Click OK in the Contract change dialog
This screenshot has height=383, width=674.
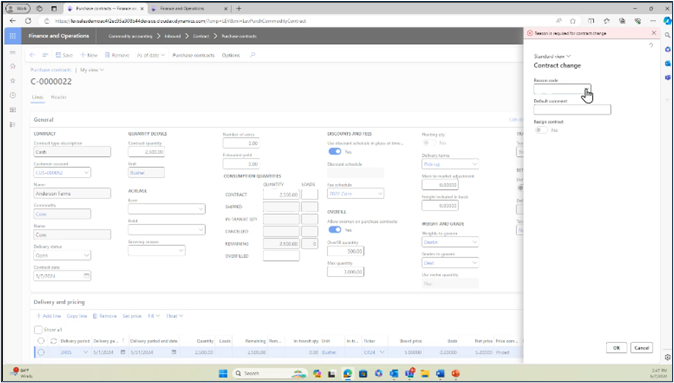[616, 348]
